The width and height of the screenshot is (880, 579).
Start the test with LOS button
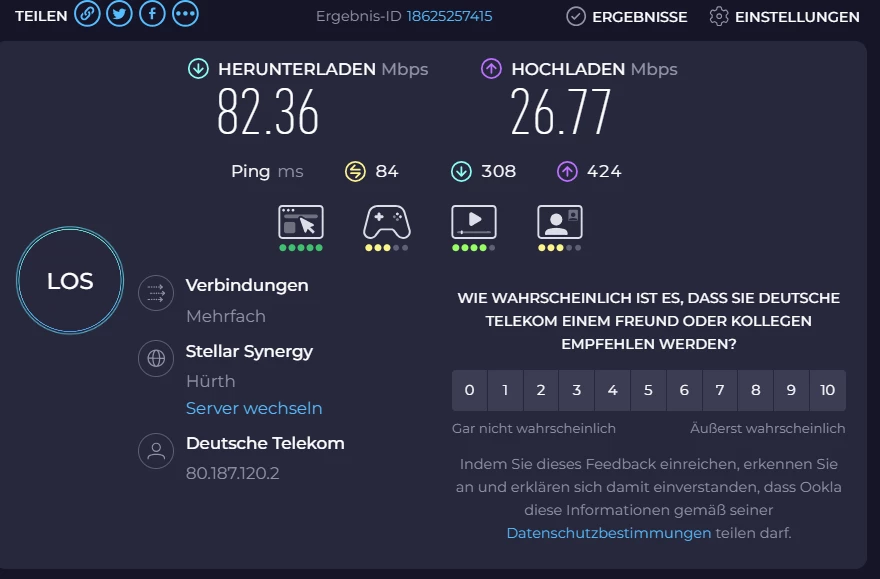coord(70,281)
